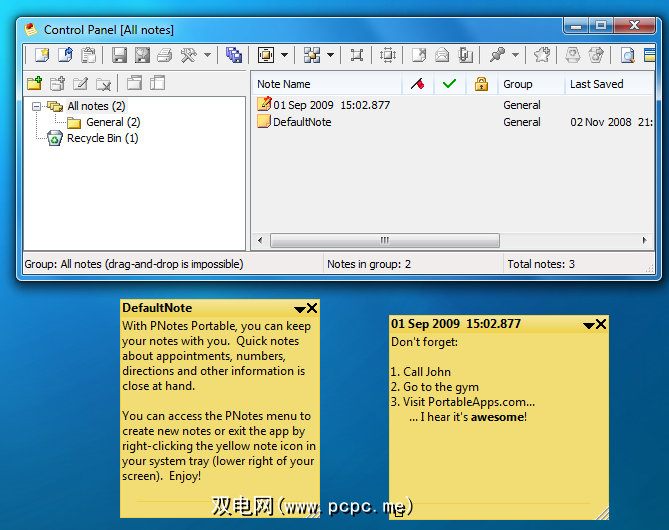Collapse the All notes tree node
This screenshot has width=669, height=530.
click(37, 106)
